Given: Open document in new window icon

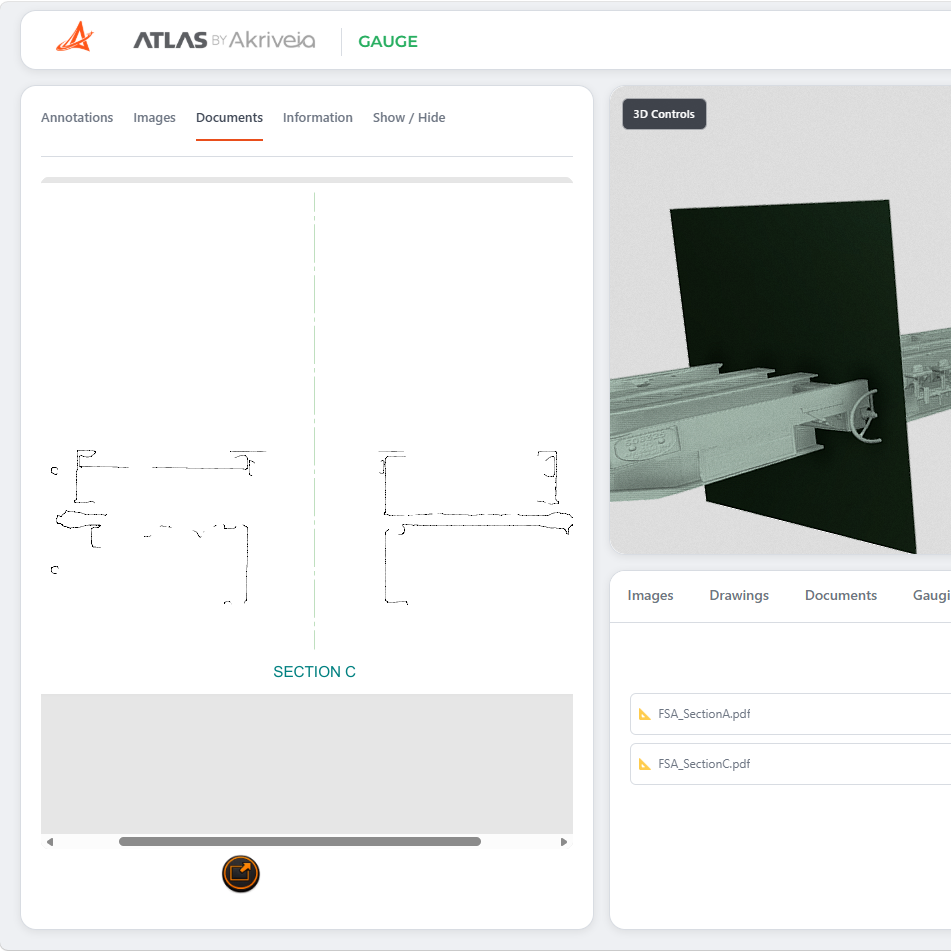Looking at the screenshot, I should point(241,874).
